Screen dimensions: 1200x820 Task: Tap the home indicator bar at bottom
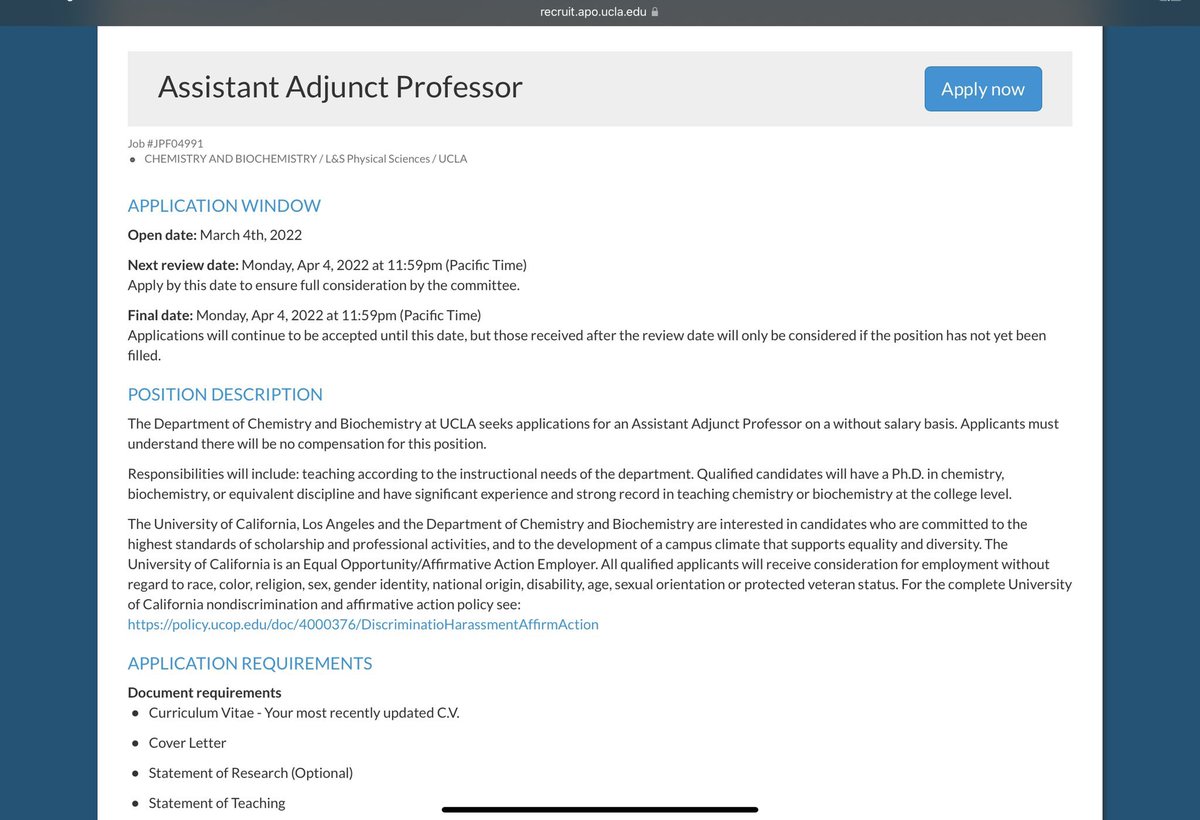[600, 809]
